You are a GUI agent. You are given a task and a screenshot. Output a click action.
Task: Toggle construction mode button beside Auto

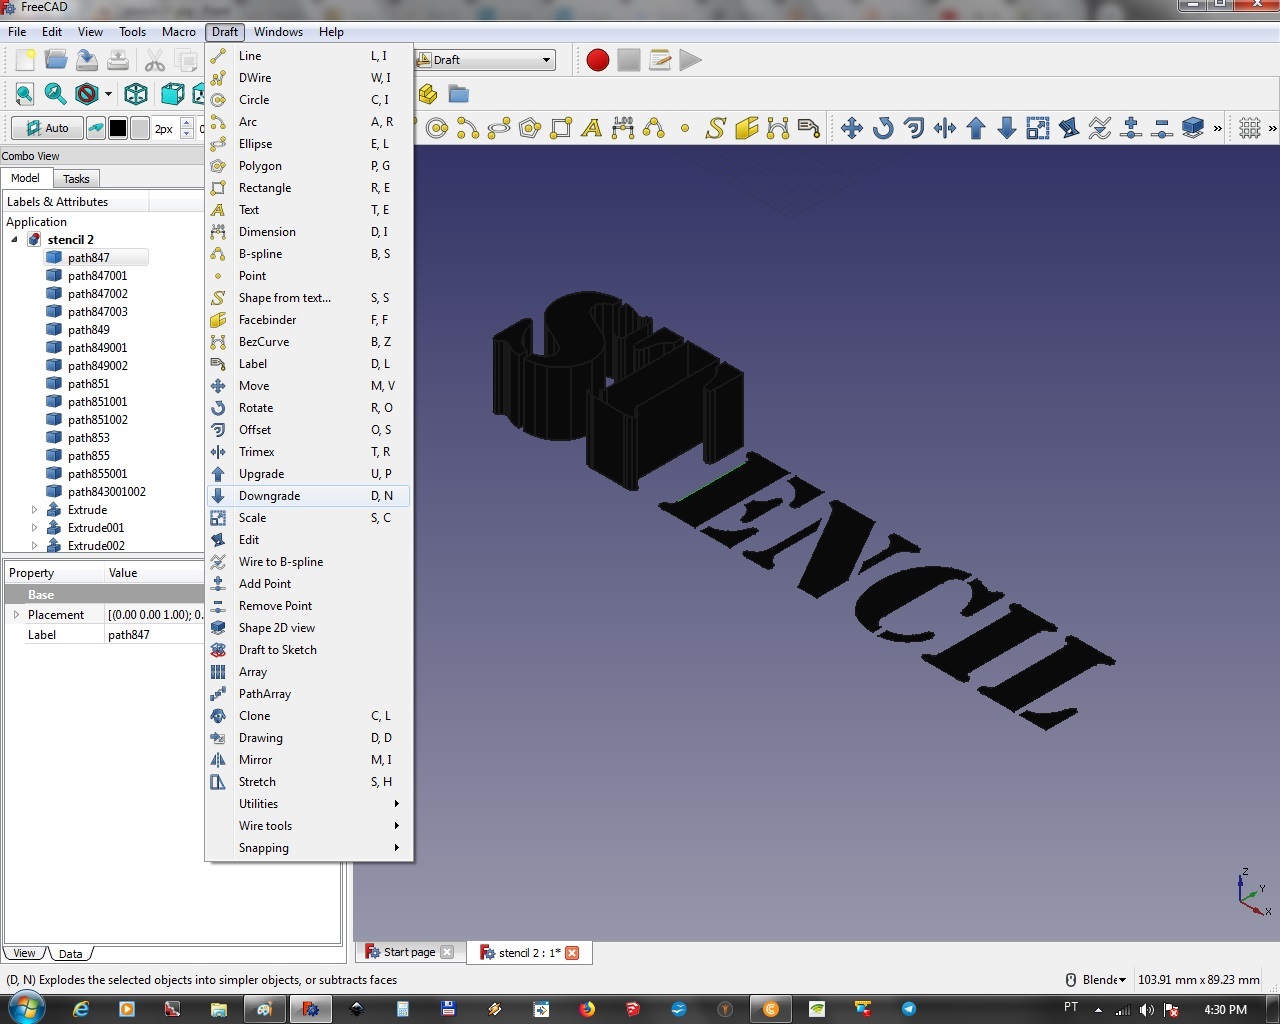[x=96, y=128]
